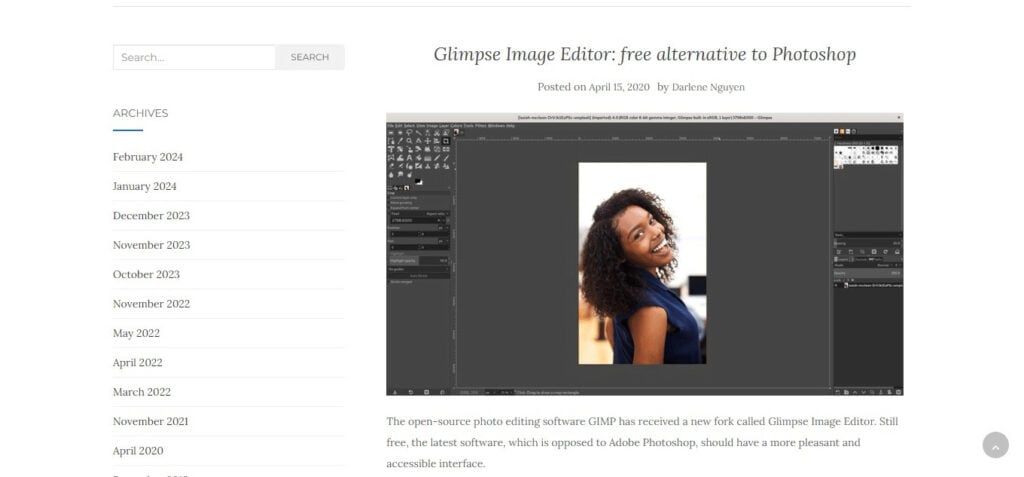Screen dimensions: 1024x477
Task: Open the April 2020 archive link
Action: (x=138, y=451)
